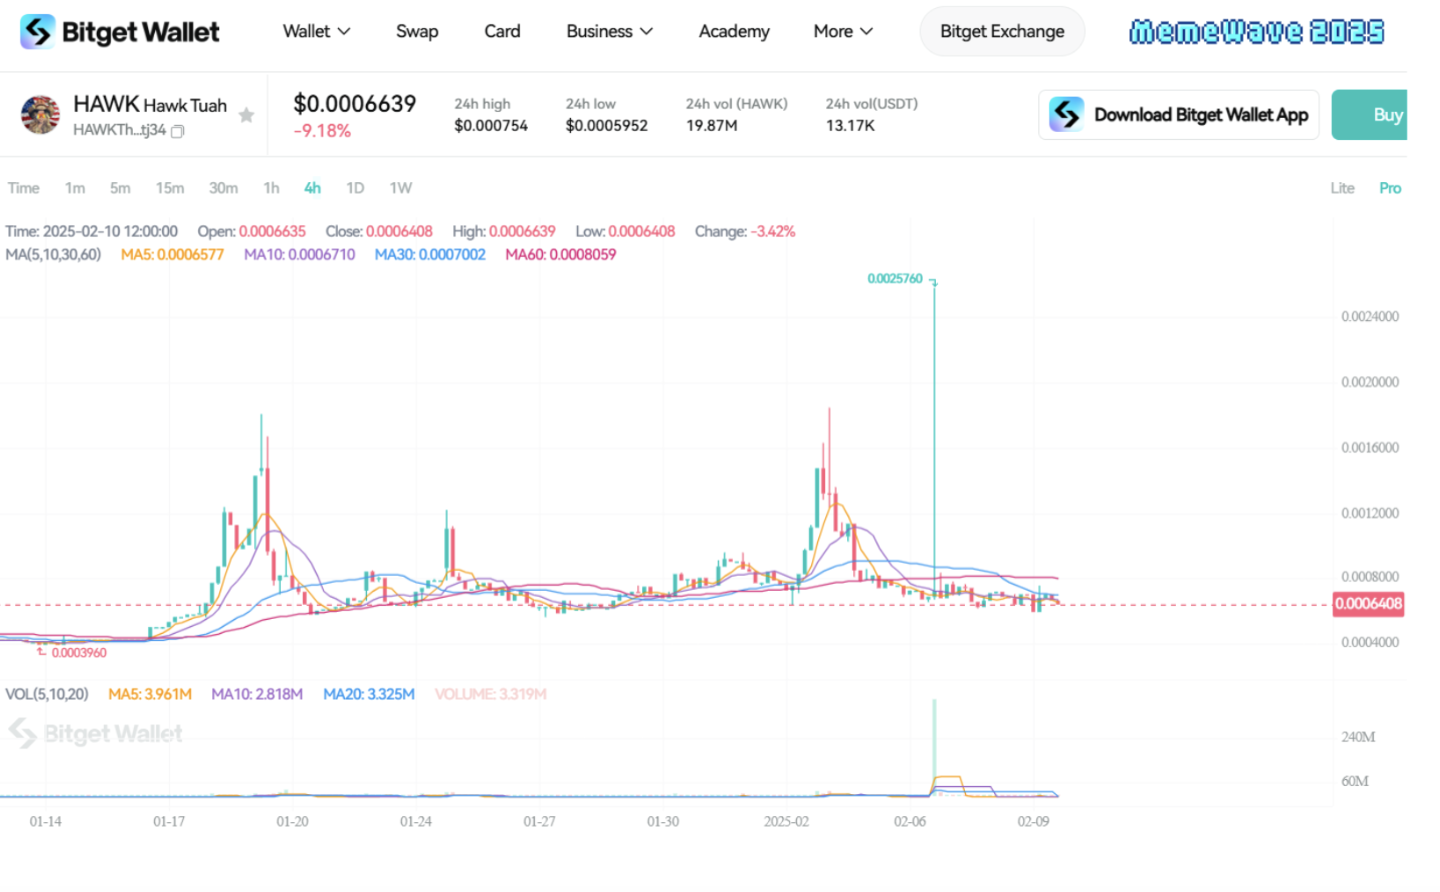Dim the VOLUME indicator label
This screenshot has height=892, width=1440.
[490, 693]
